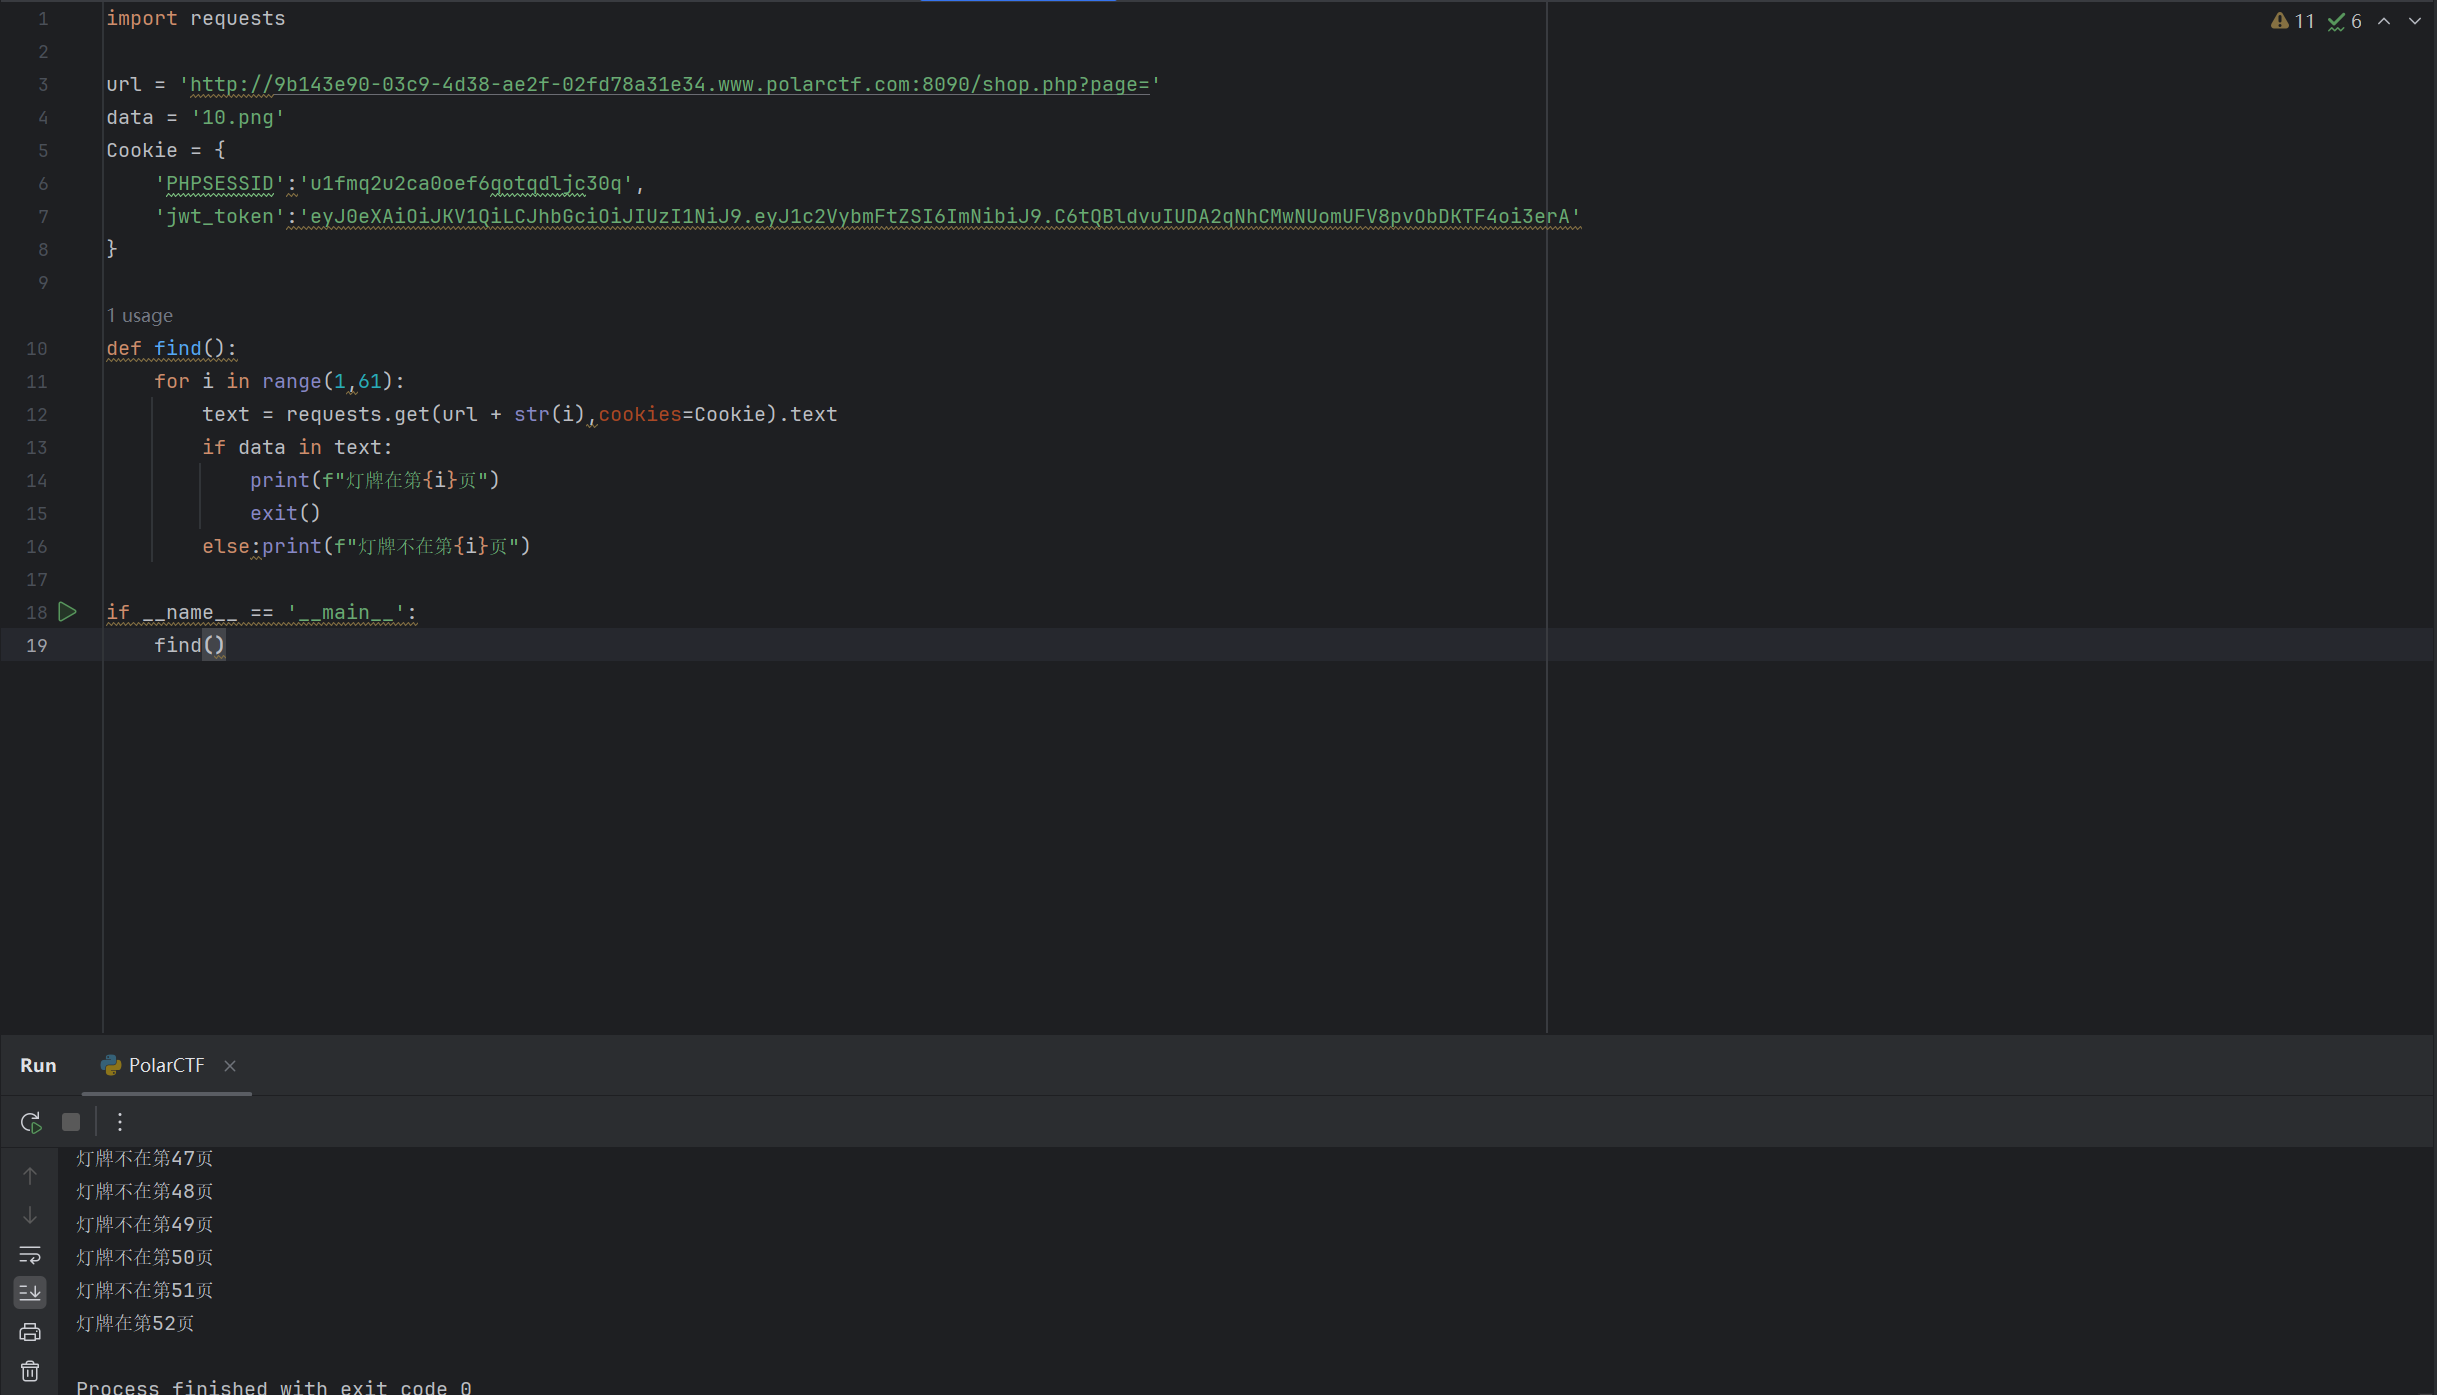This screenshot has width=2437, height=1395.
Task: Toggle soft-wrap in the run console
Action: [x=30, y=1254]
